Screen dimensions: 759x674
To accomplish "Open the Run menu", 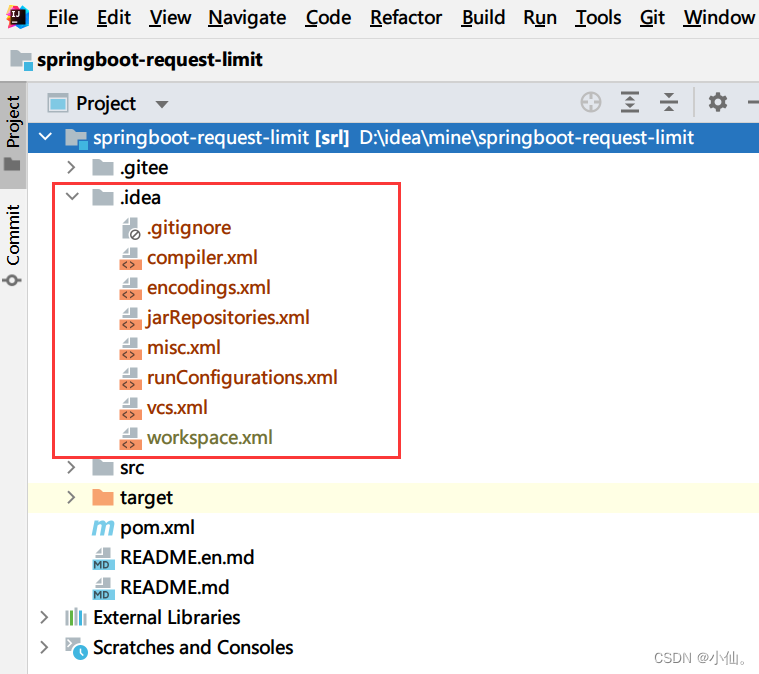I will [x=540, y=18].
